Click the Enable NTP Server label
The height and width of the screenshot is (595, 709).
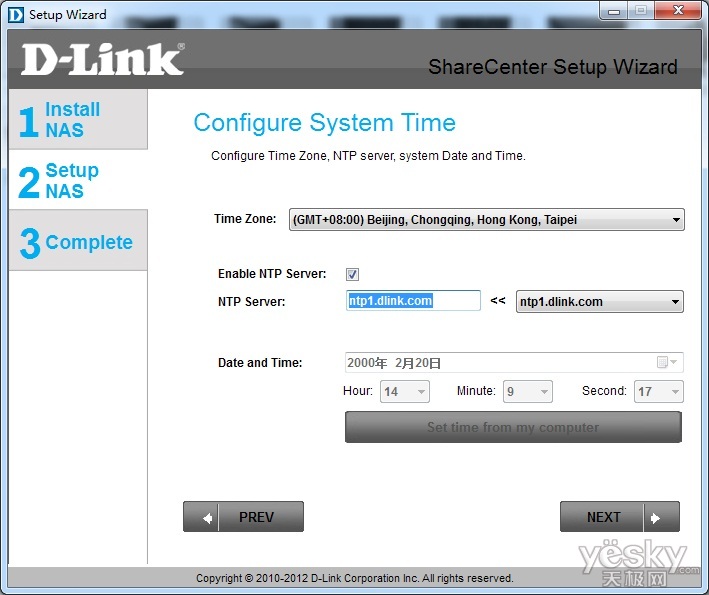(x=272, y=274)
